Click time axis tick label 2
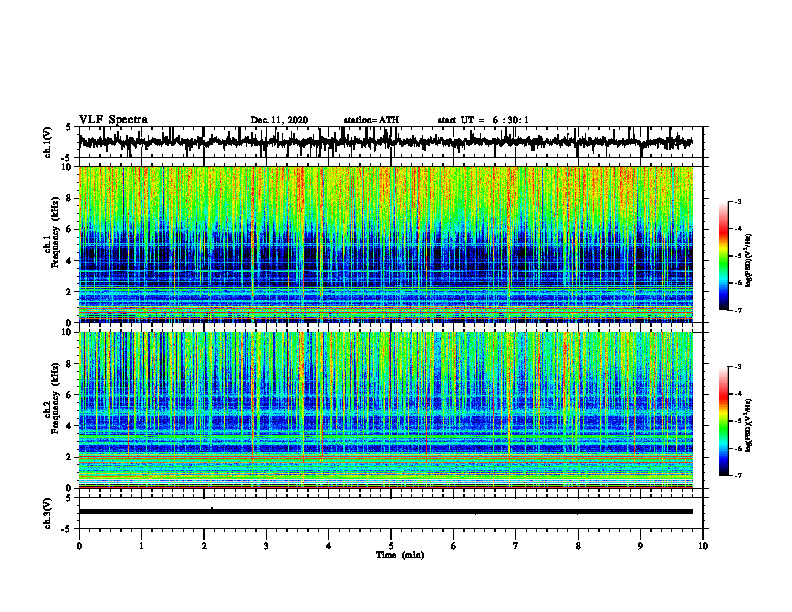The width and height of the screenshot is (792, 612). pyautogui.click(x=204, y=546)
